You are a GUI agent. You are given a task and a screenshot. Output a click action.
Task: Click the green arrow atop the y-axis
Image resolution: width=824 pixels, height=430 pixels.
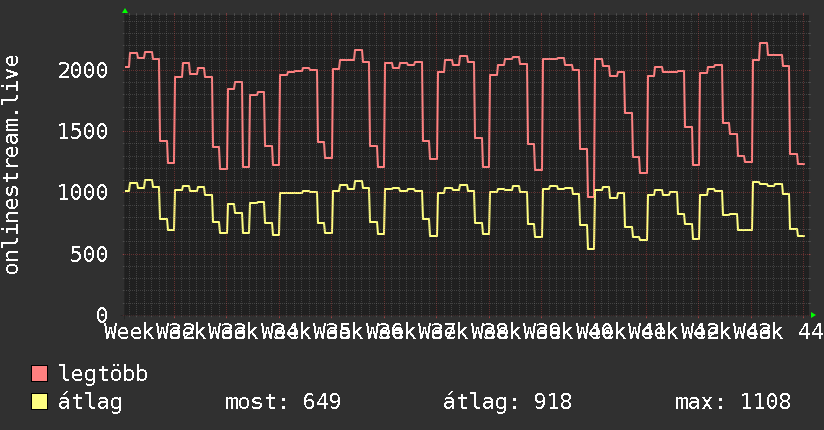(x=125, y=11)
